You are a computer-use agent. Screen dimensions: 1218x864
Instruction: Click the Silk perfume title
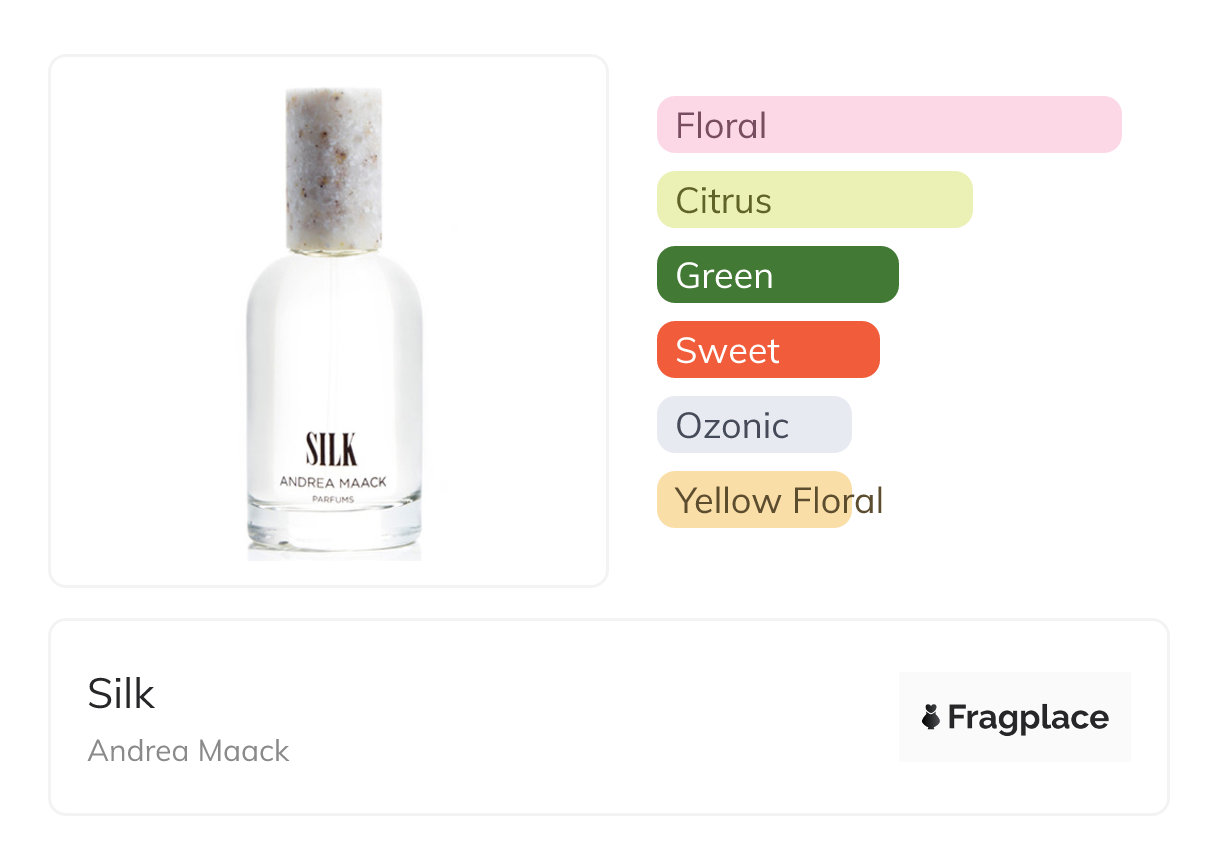(121, 693)
